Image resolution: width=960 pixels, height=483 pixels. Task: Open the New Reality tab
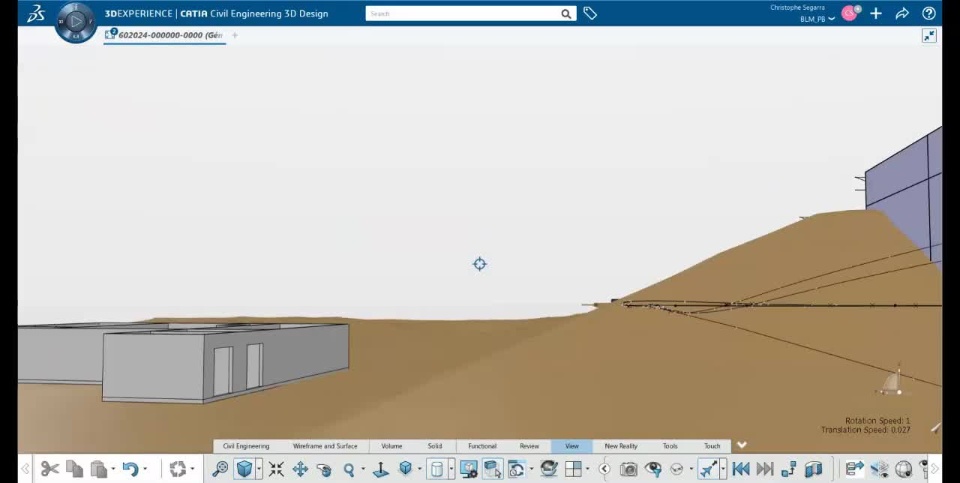click(x=621, y=446)
